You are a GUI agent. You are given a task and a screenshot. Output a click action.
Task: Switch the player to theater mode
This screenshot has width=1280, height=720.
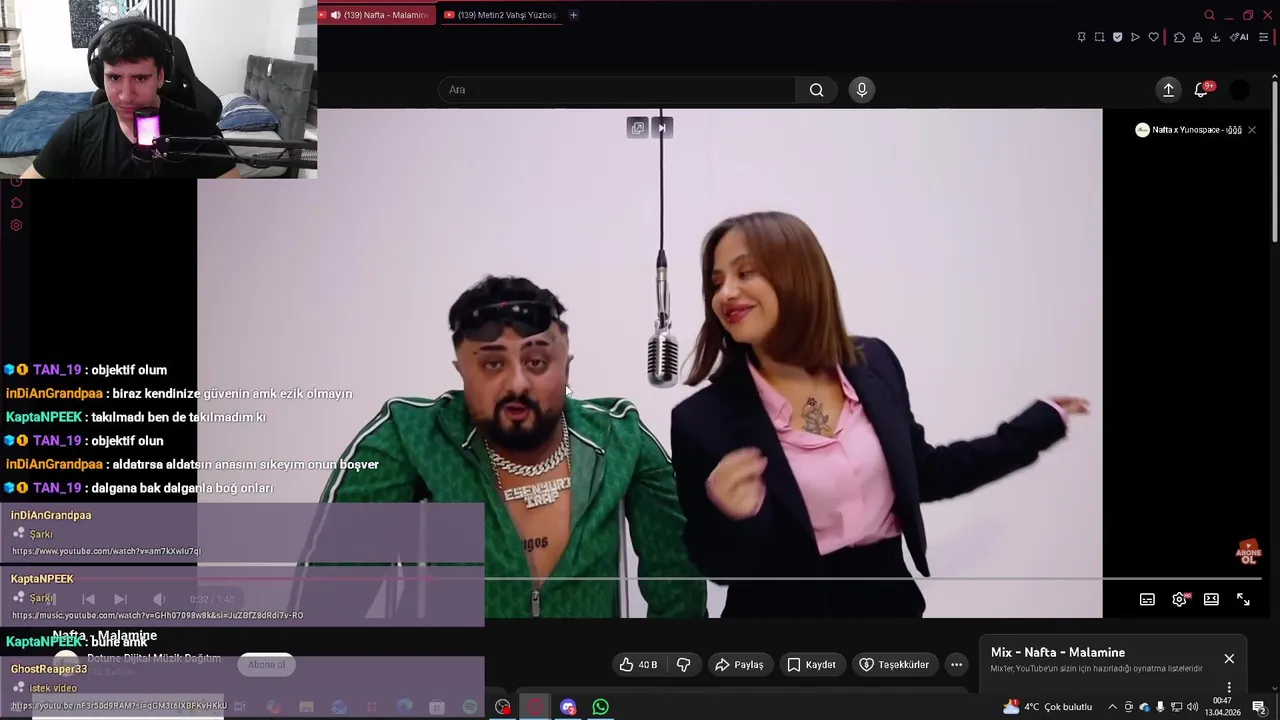tap(1211, 599)
